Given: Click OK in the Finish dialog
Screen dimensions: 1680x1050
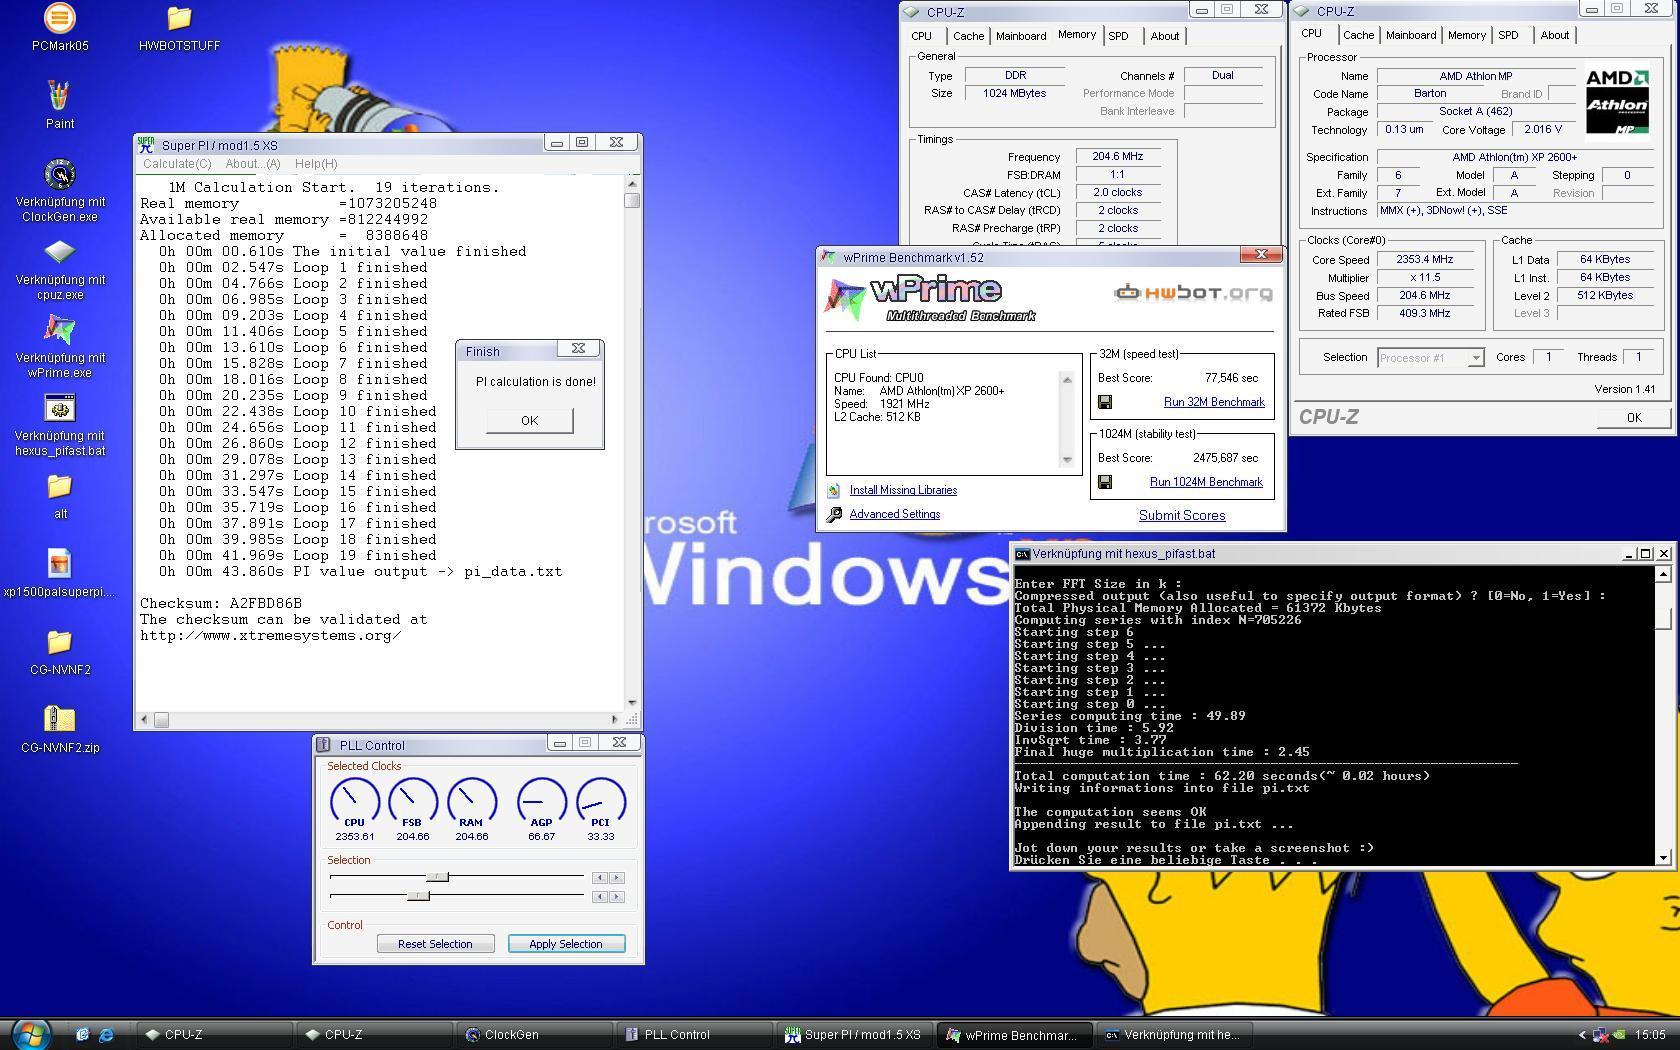Looking at the screenshot, I should (530, 420).
